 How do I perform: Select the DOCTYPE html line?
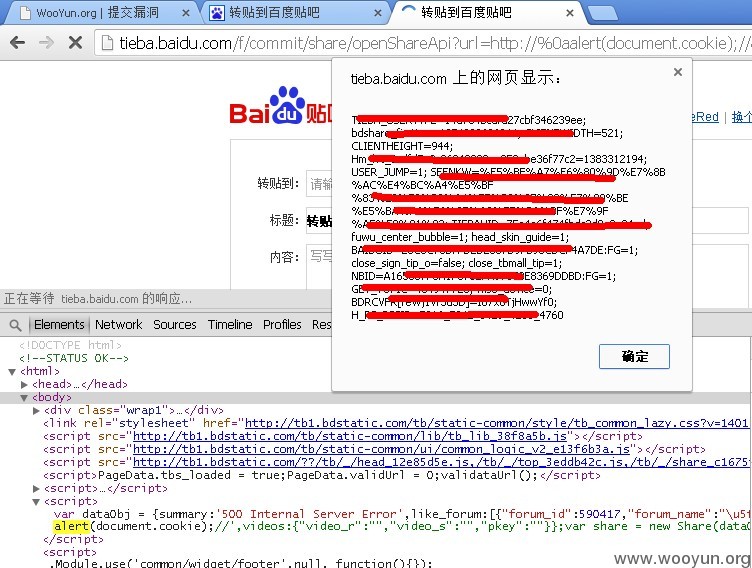coord(70,345)
